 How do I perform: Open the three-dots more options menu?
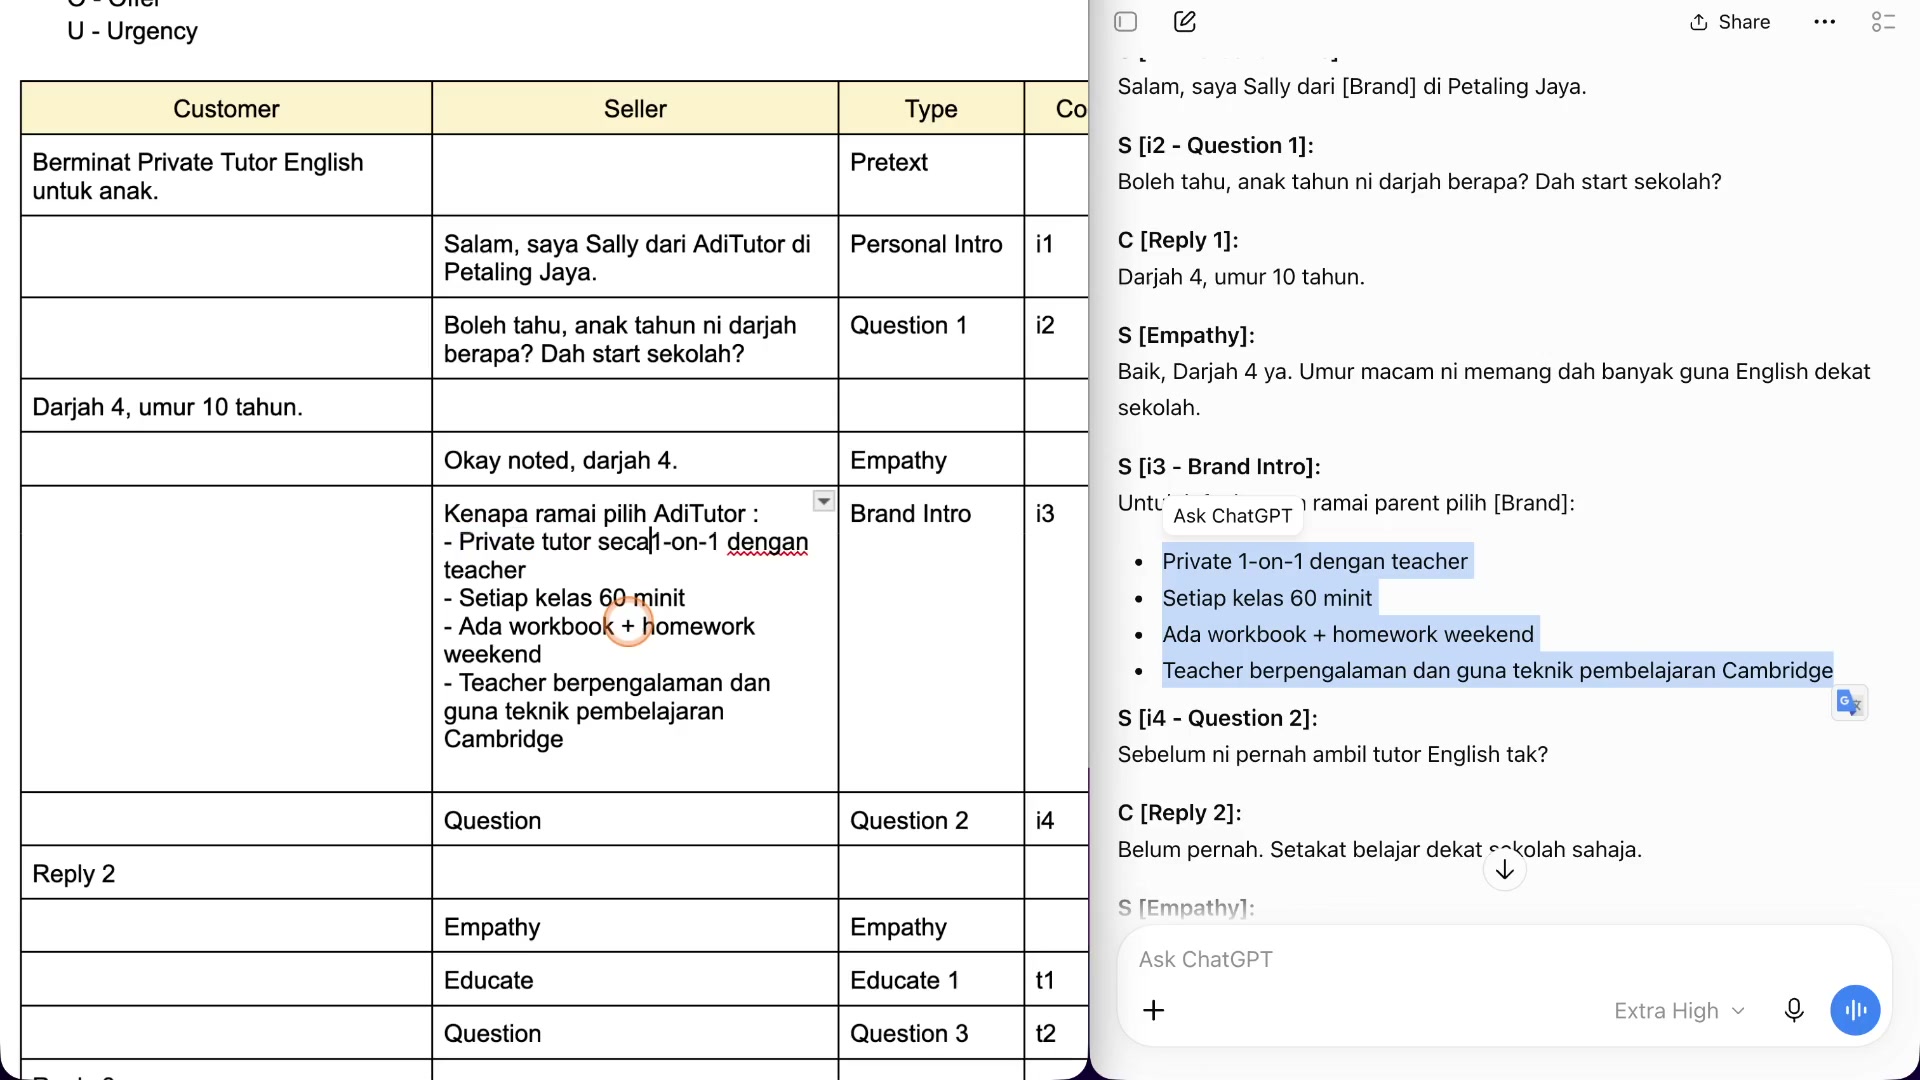pos(1824,22)
